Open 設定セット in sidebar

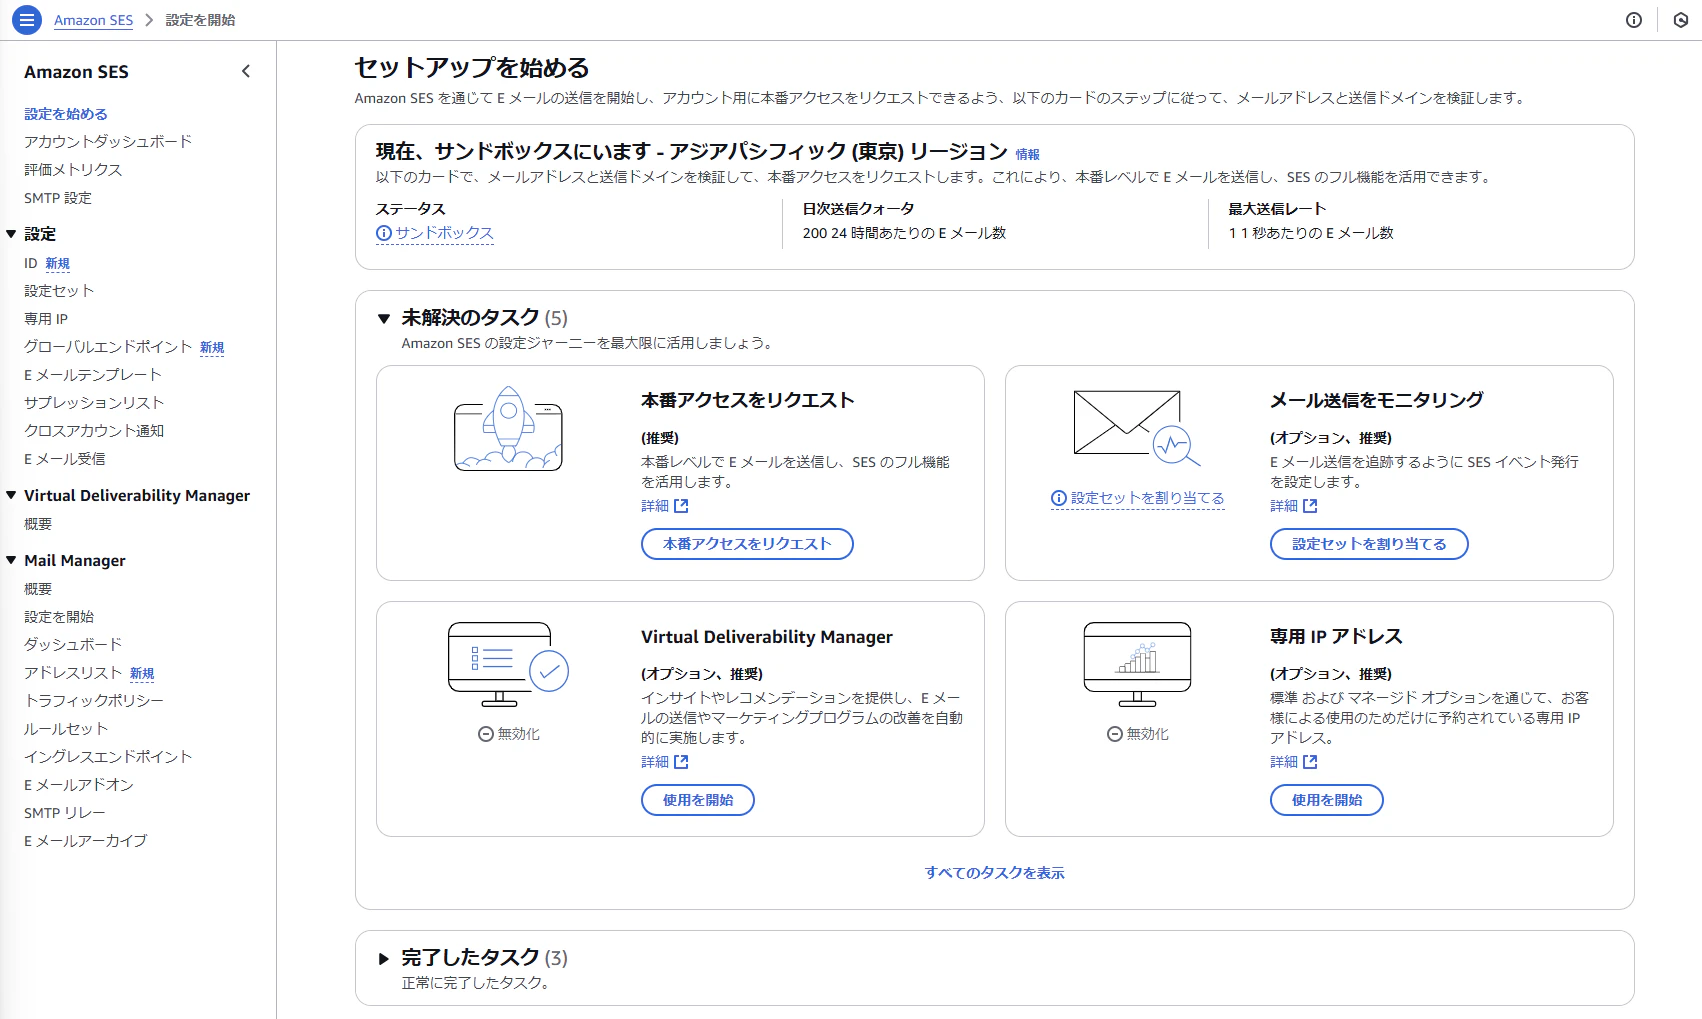[59, 291]
